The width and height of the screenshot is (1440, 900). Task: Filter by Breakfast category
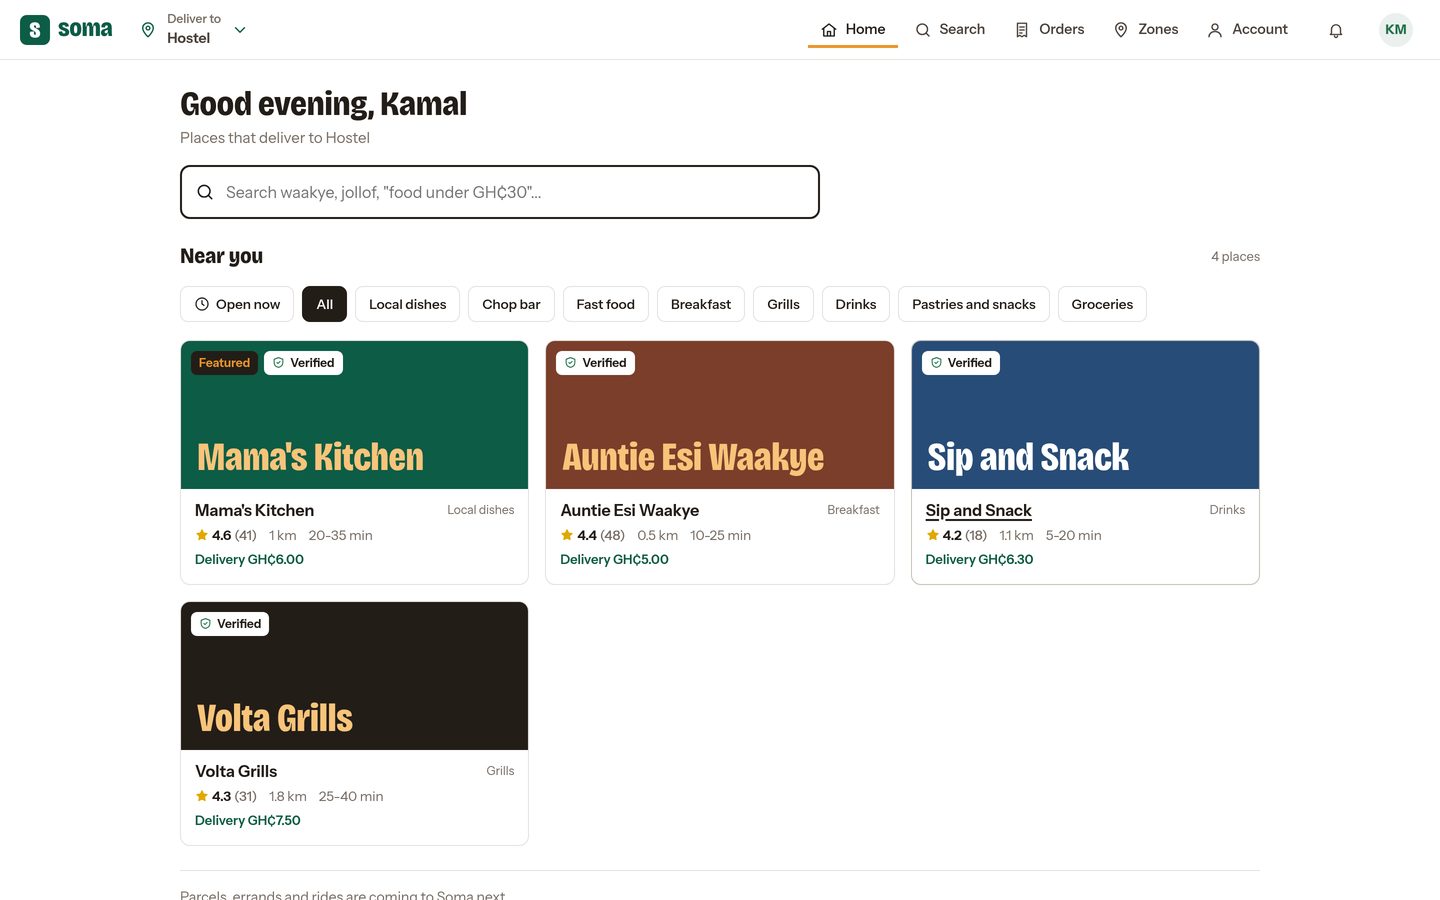701,304
